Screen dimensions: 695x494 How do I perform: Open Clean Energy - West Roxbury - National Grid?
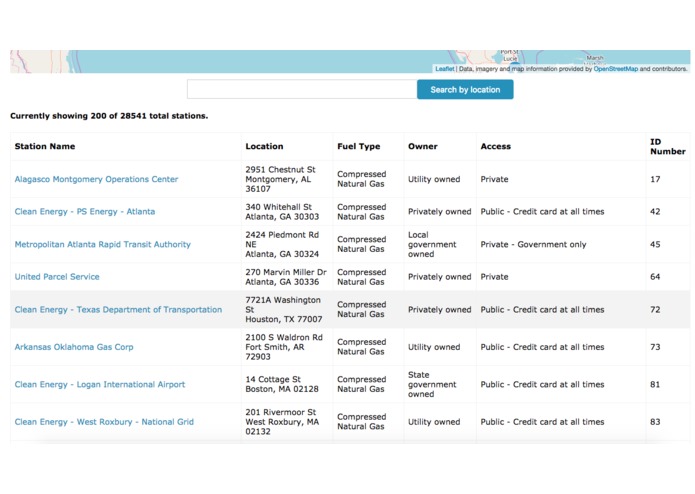tap(104, 422)
